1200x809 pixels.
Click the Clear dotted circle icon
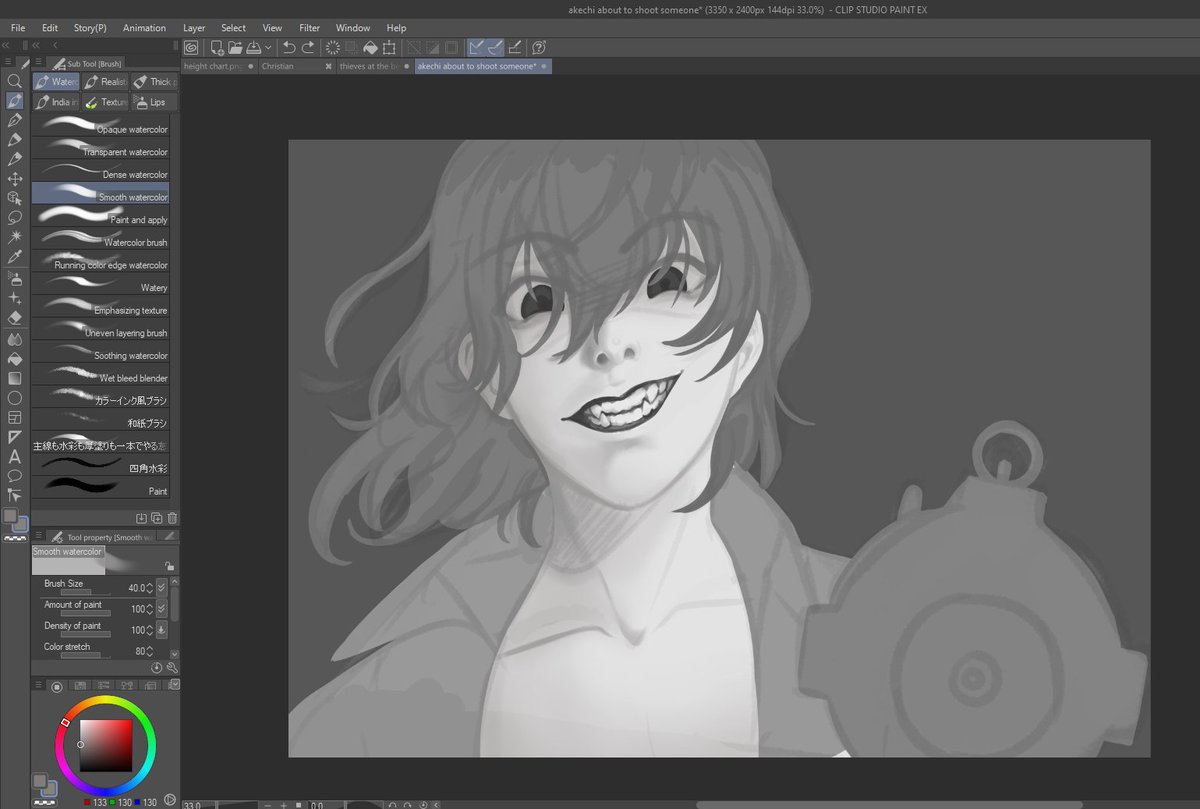[x=333, y=47]
